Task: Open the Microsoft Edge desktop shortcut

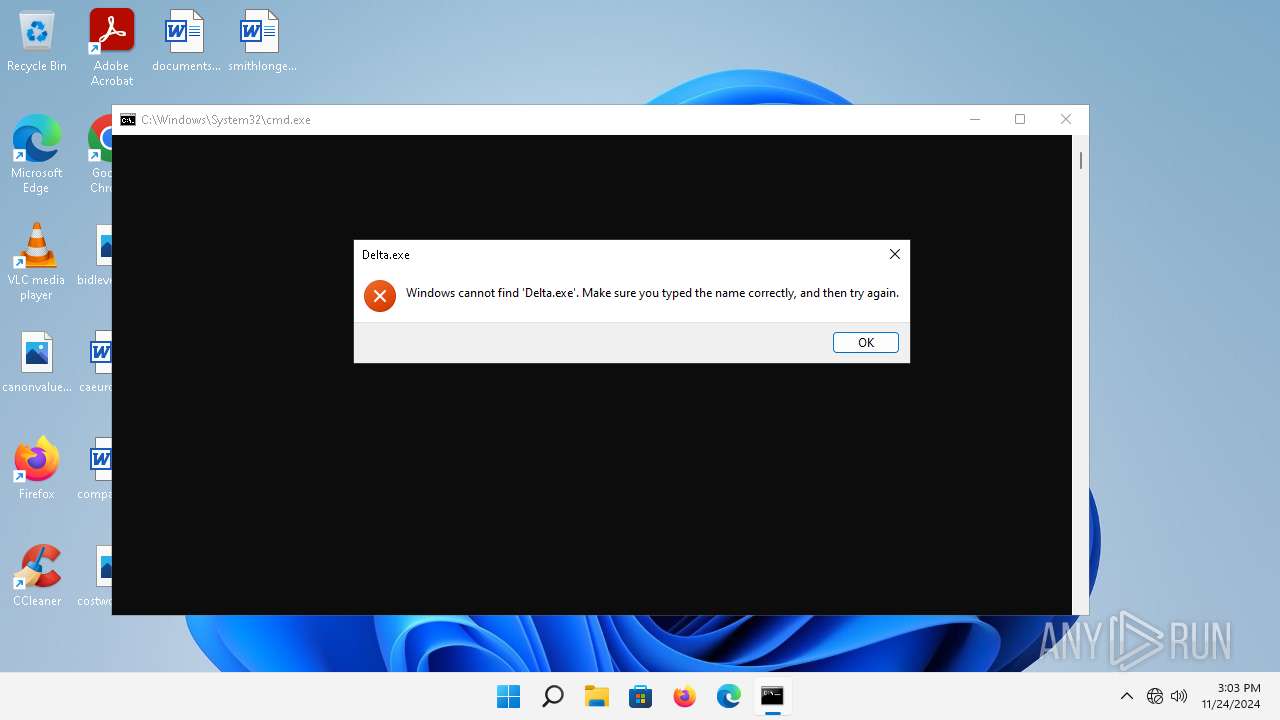Action: coord(37,154)
